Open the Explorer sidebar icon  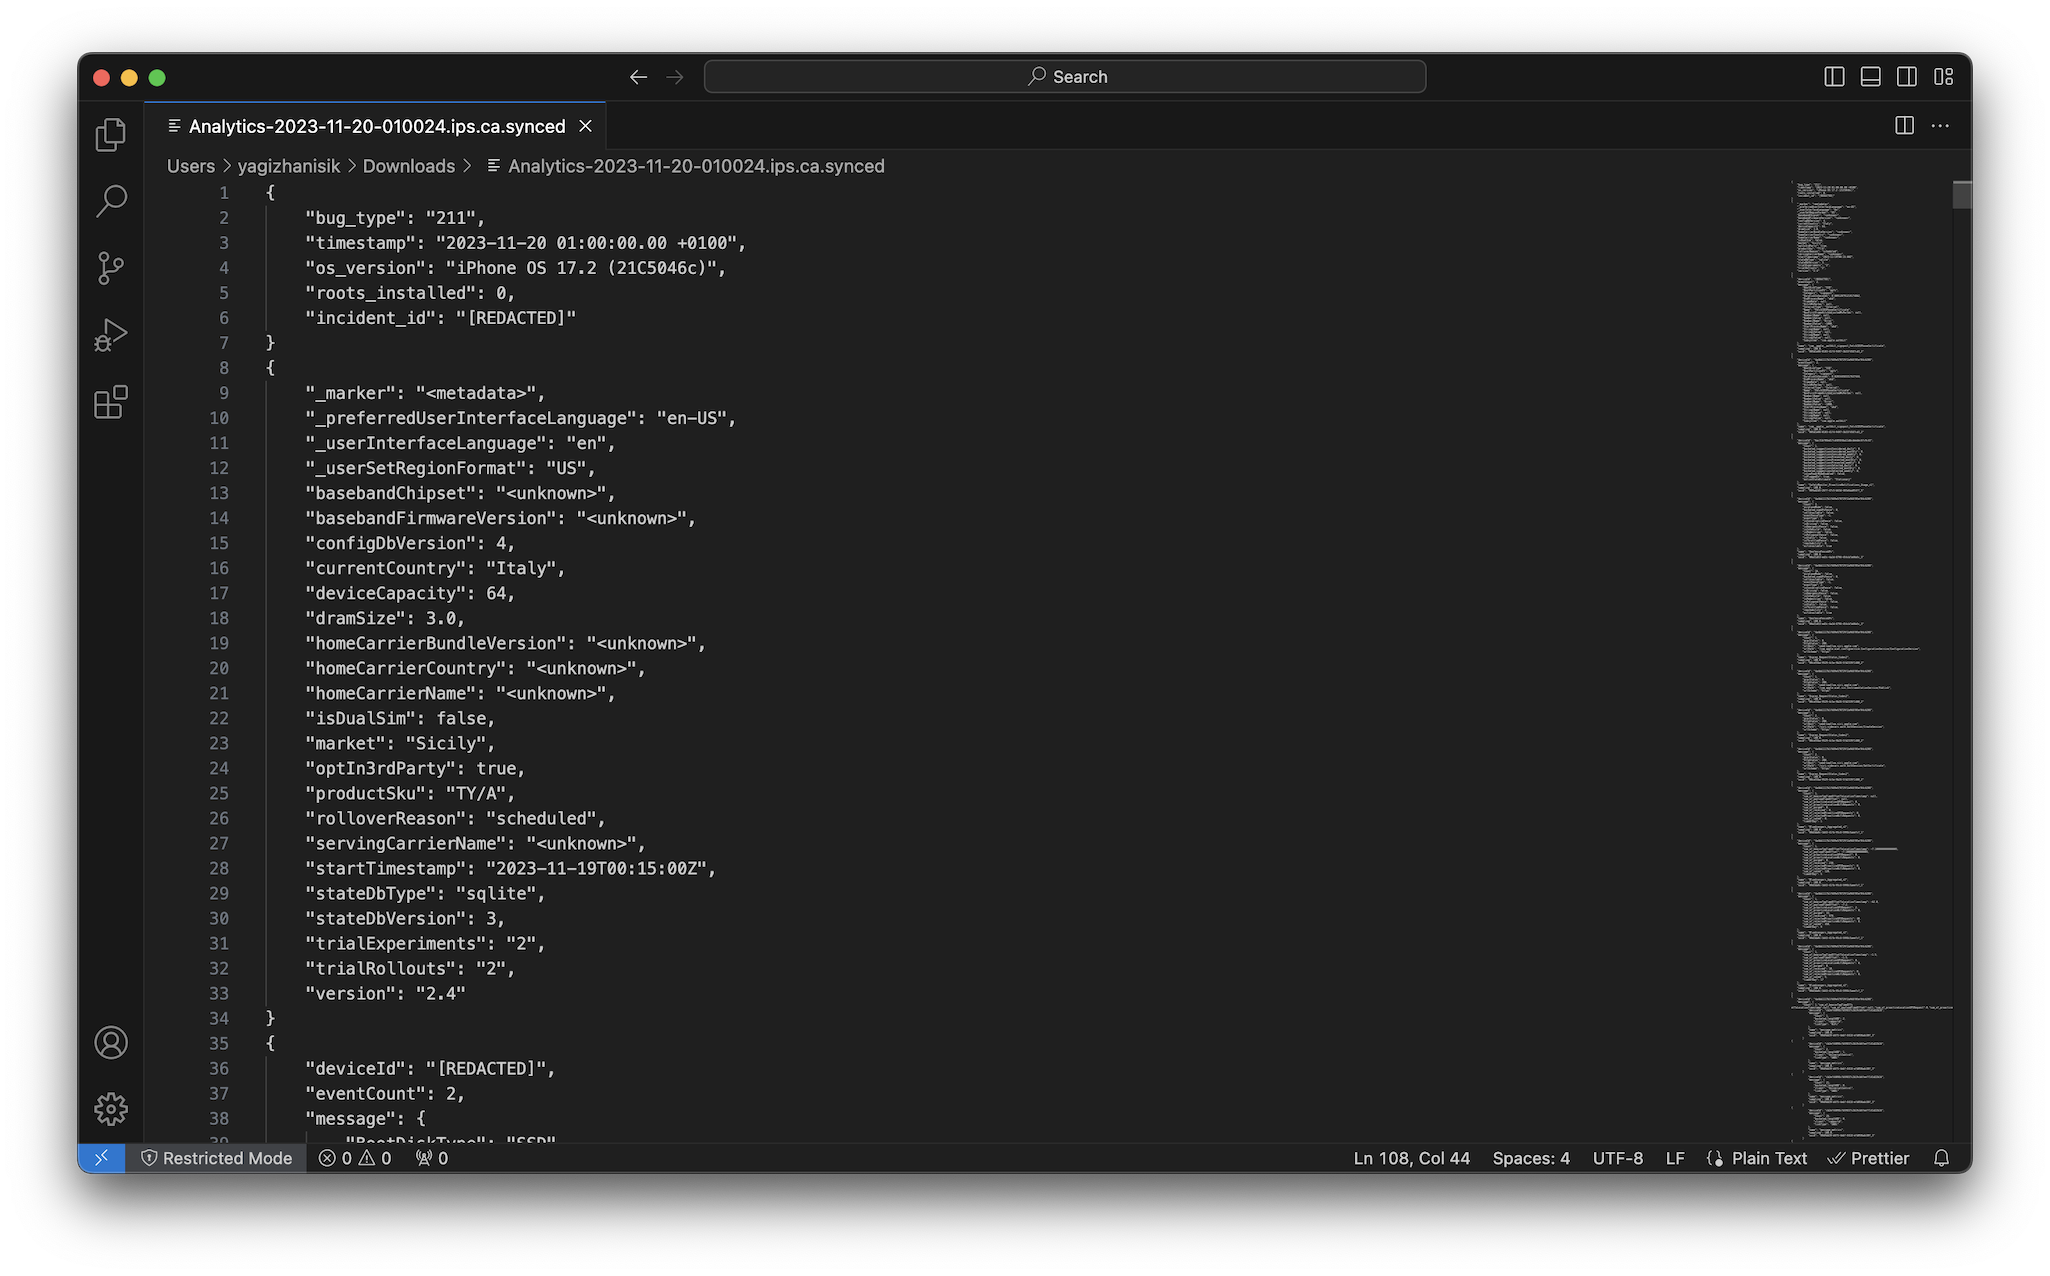110,134
